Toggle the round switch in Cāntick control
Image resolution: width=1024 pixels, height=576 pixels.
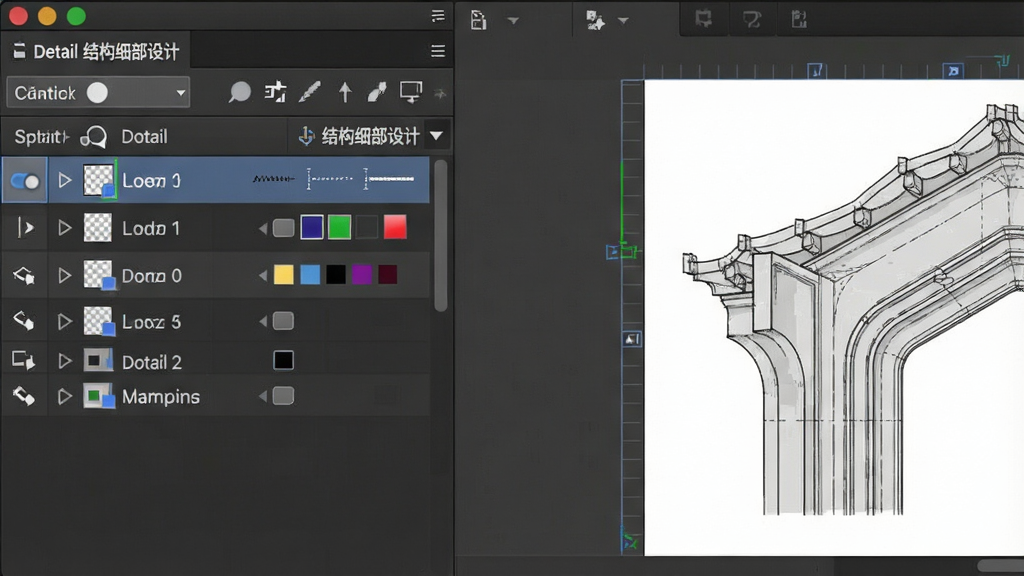point(97,93)
